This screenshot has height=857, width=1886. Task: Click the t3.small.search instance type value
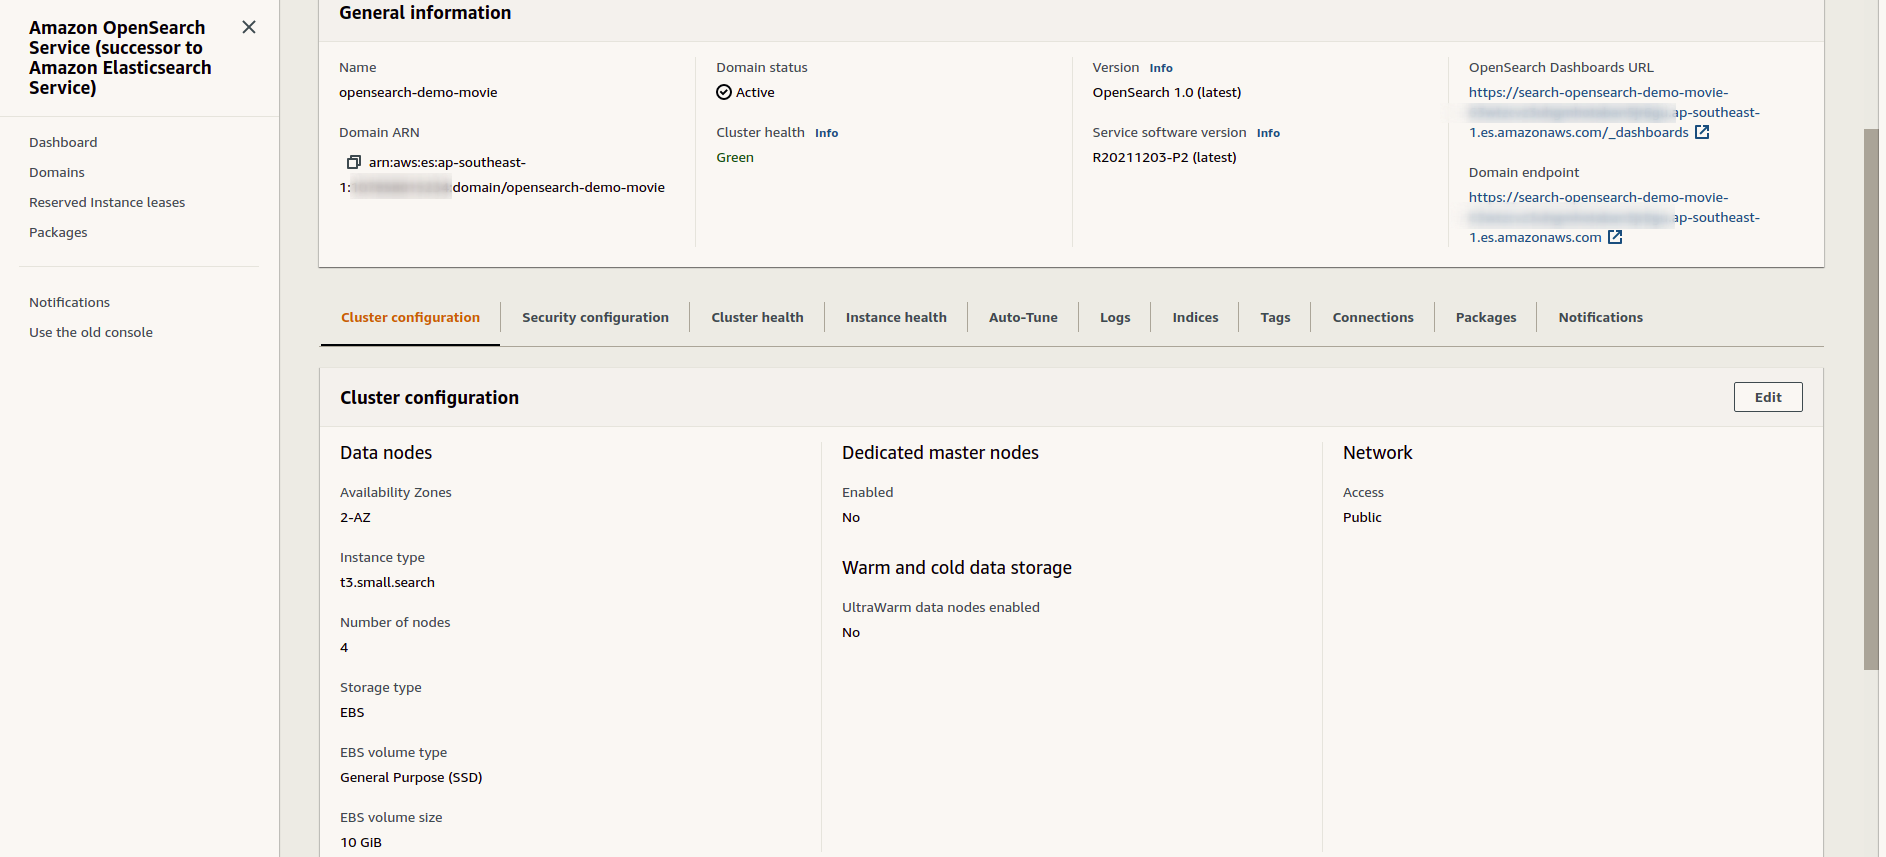[x=387, y=582]
